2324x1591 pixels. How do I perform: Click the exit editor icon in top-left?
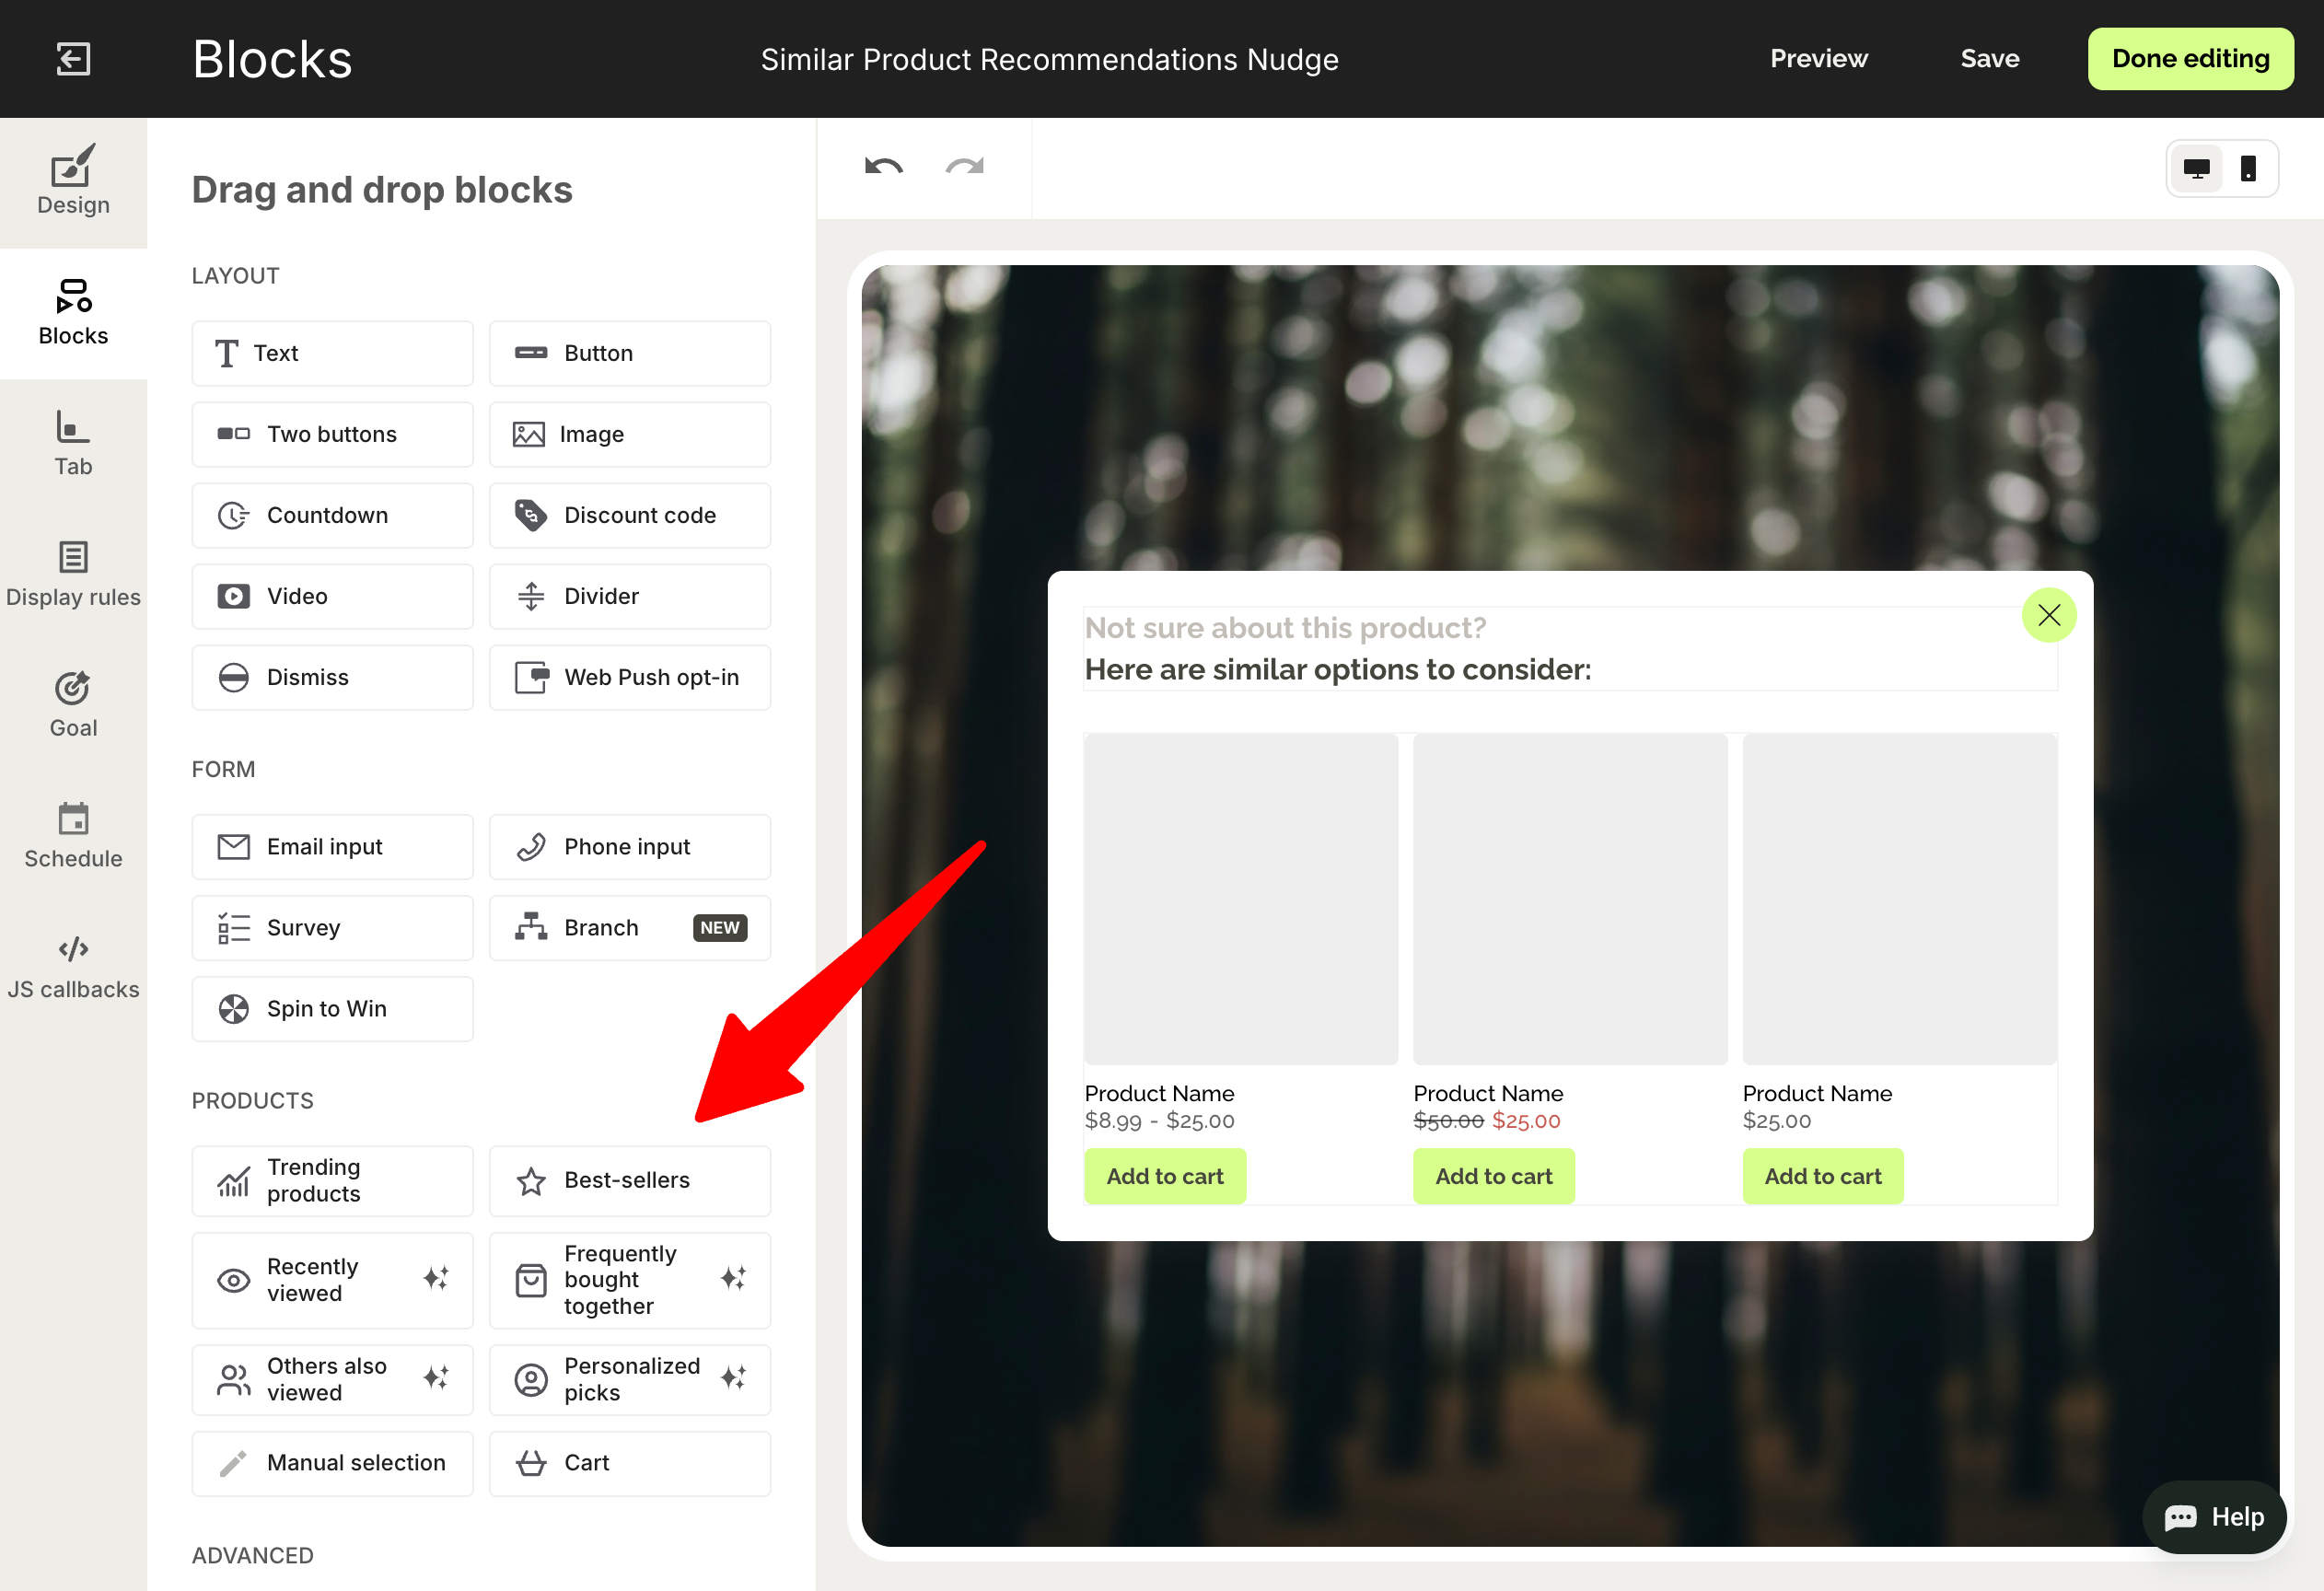[73, 59]
